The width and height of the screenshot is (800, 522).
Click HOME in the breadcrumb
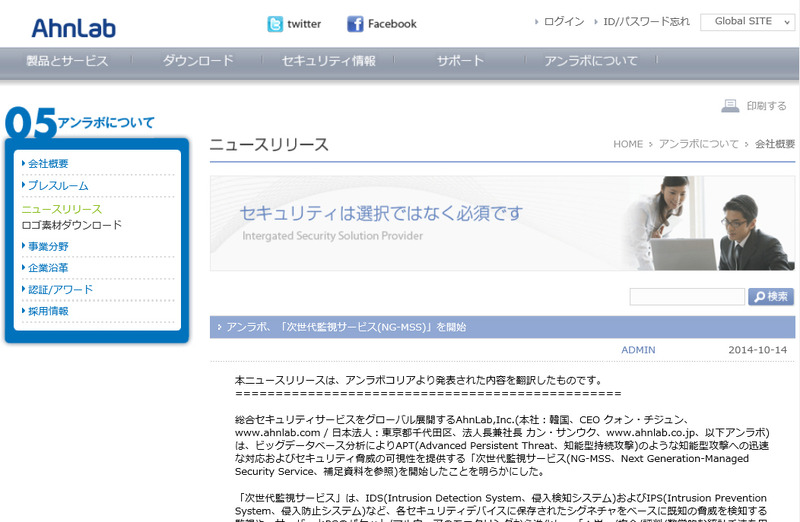(627, 144)
